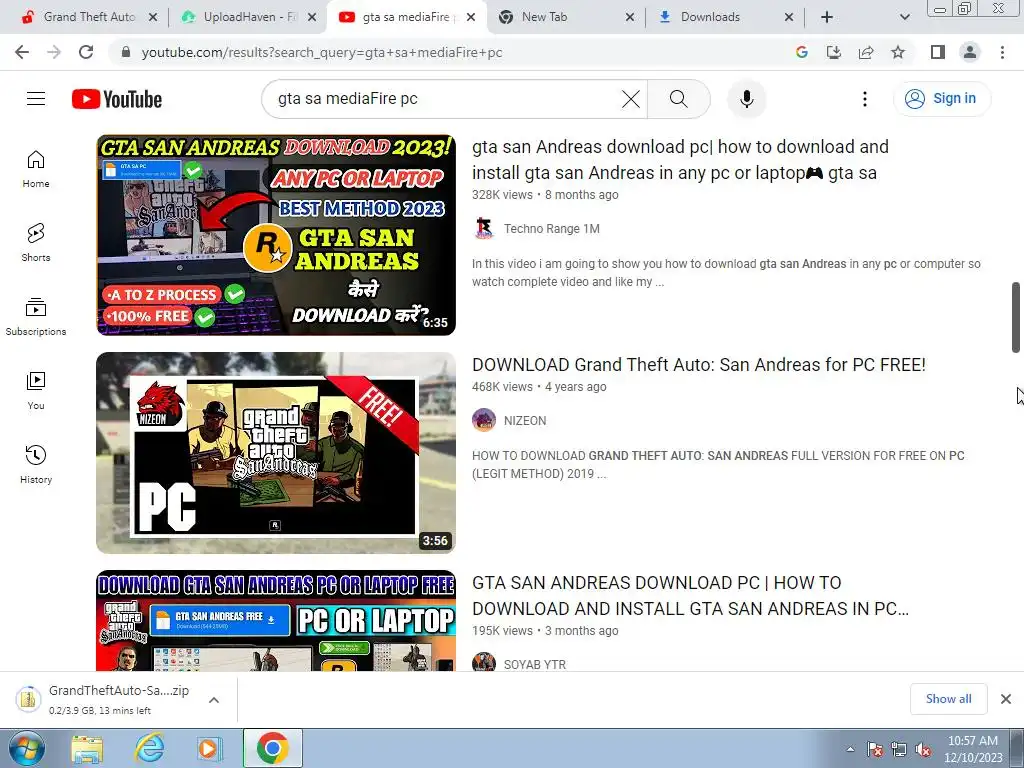1024x768 pixels.
Task: Click the muted volume tray icon
Action: click(923, 750)
